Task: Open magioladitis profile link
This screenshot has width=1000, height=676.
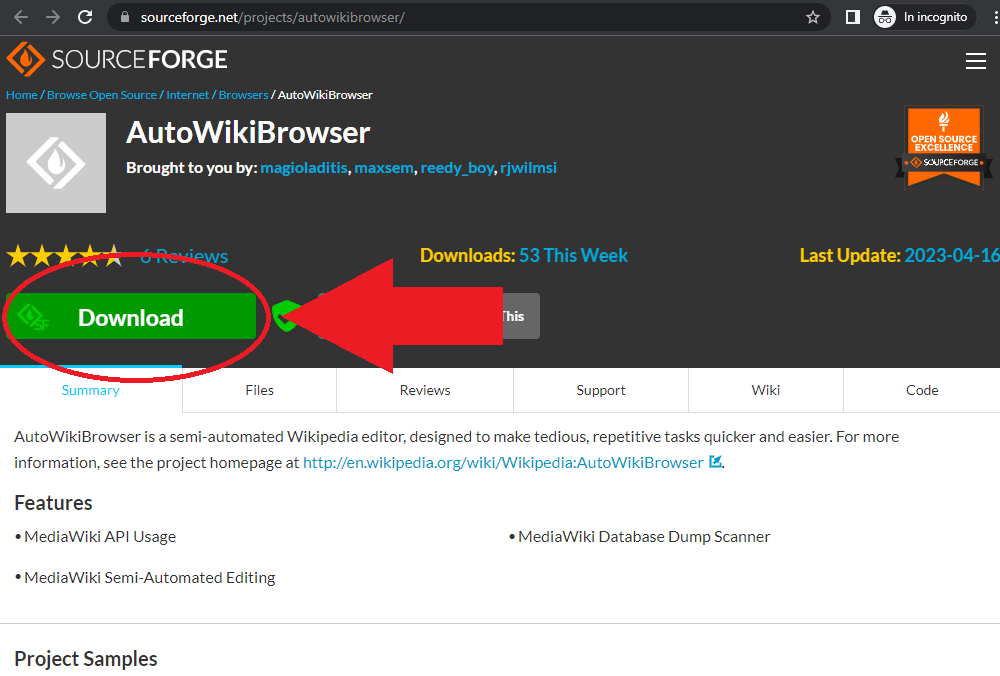Action: click(304, 168)
